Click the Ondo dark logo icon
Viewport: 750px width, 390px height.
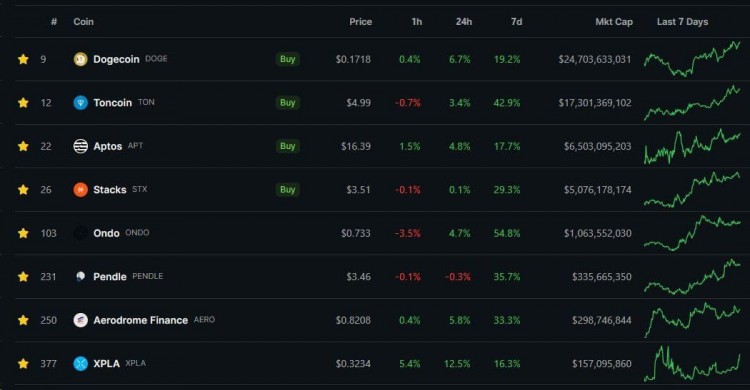[x=80, y=233]
